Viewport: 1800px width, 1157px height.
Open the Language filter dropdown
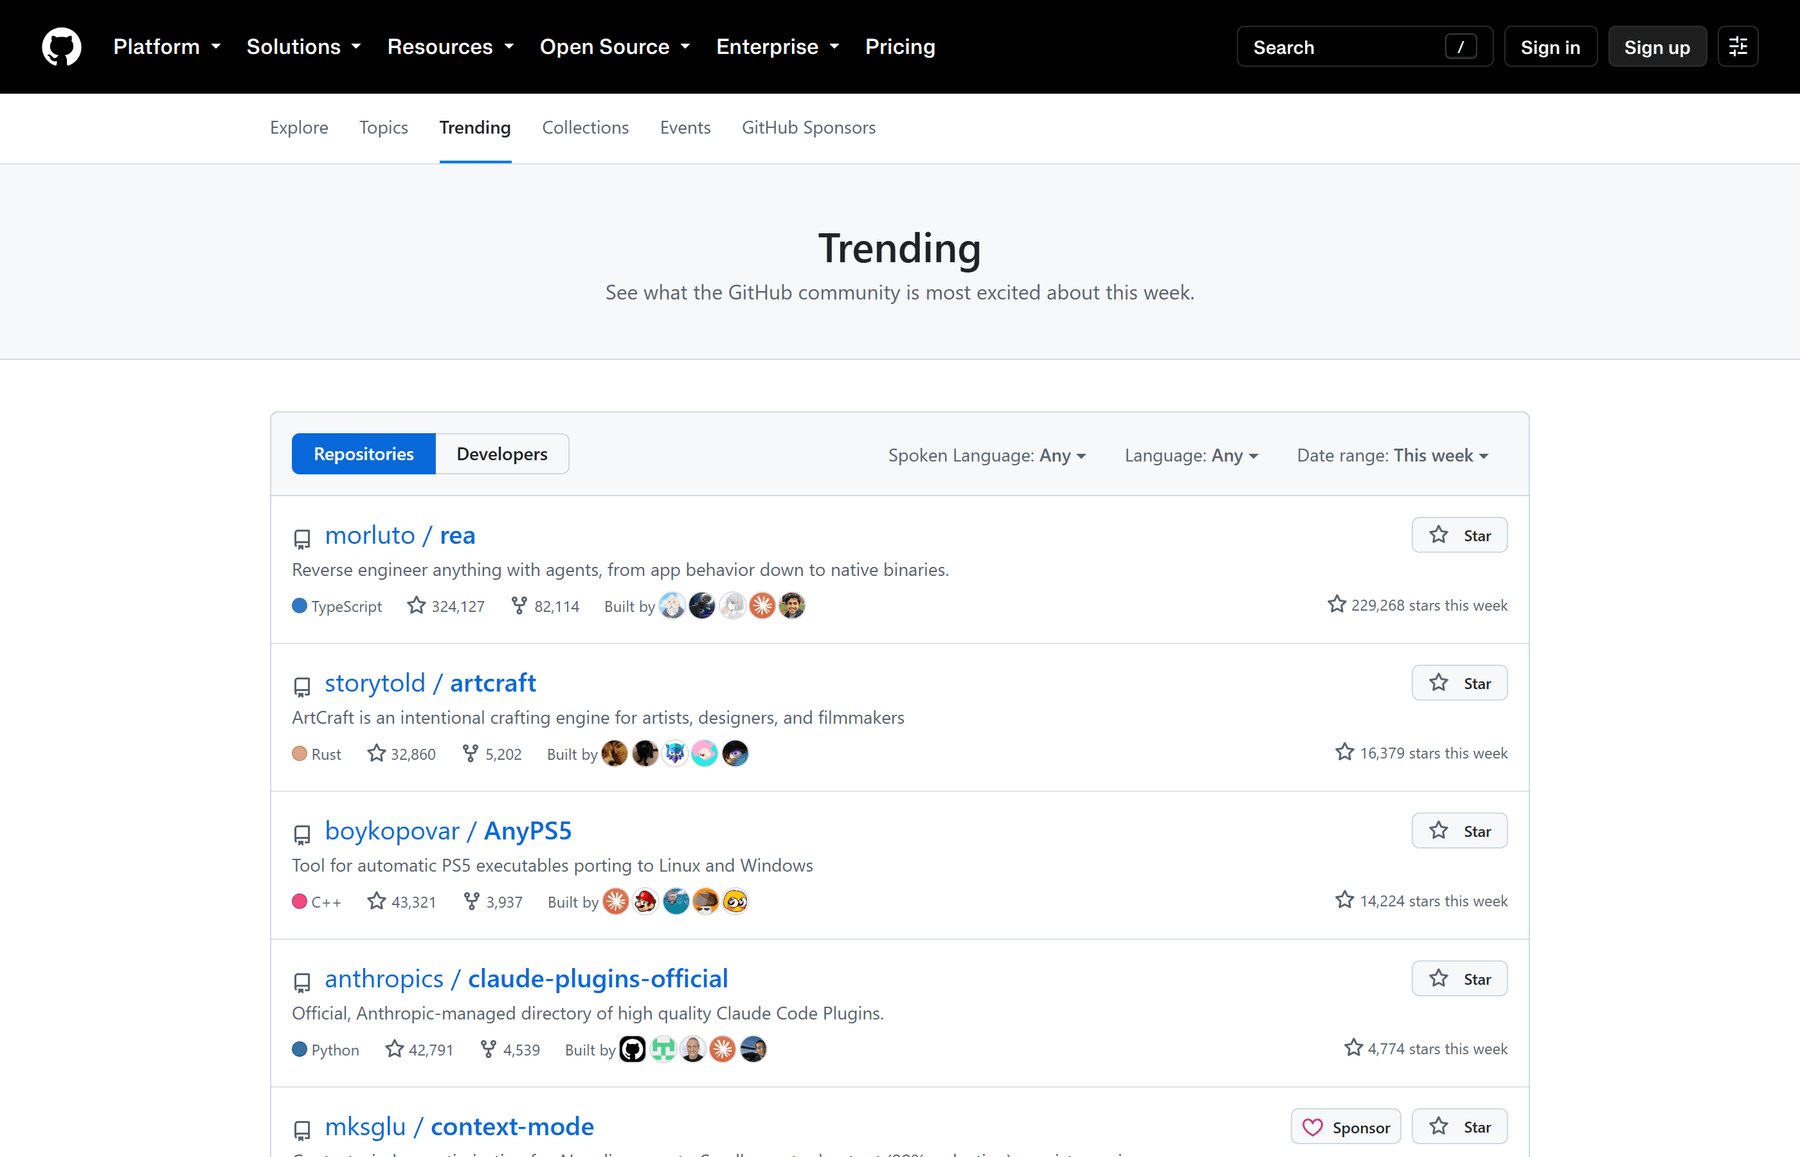[1191, 456]
